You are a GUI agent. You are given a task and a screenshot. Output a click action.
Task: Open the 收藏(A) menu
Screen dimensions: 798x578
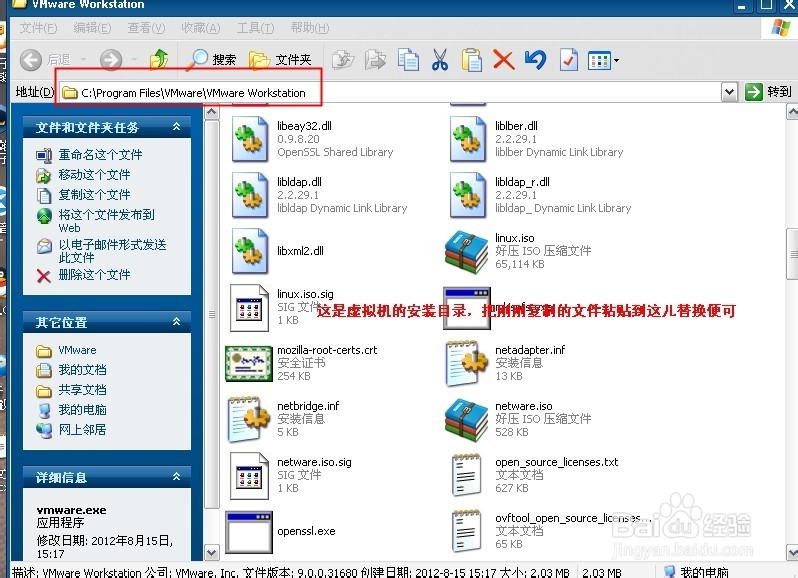pyautogui.click(x=201, y=28)
